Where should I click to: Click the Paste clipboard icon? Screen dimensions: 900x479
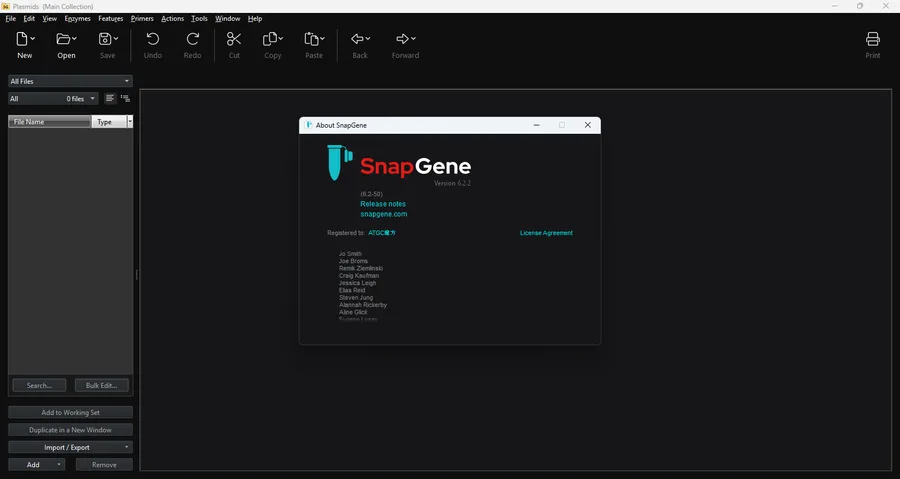point(311,39)
